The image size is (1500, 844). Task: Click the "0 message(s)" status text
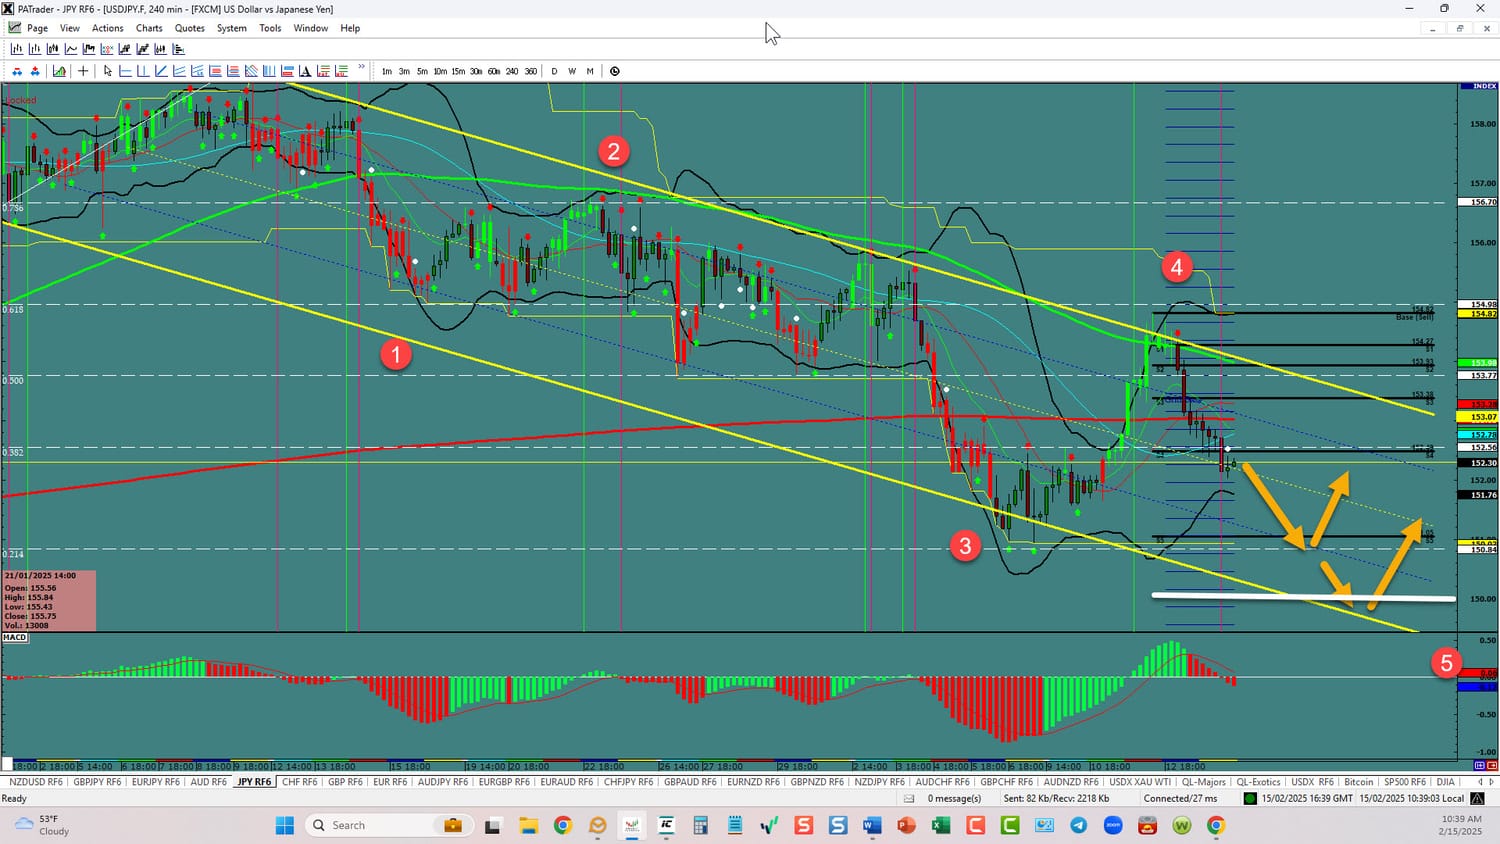954,798
